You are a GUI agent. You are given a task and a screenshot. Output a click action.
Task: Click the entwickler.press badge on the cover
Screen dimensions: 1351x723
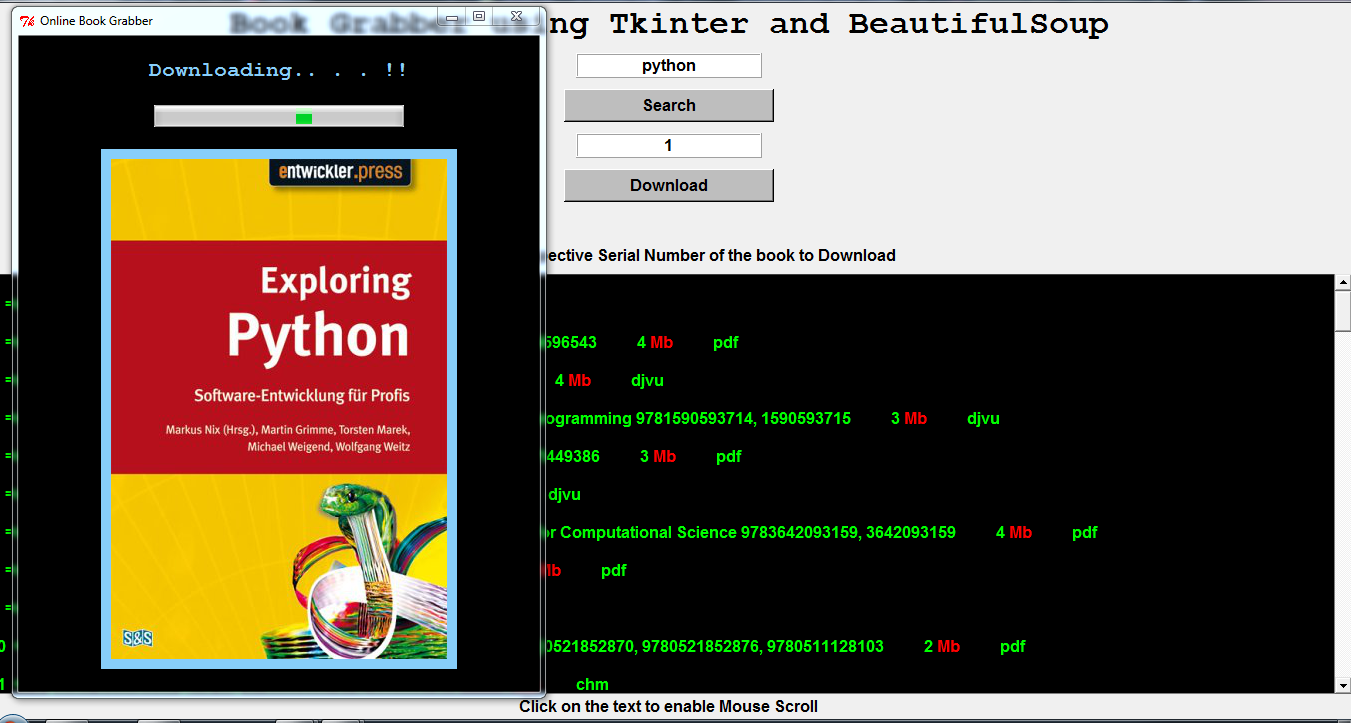point(341,172)
